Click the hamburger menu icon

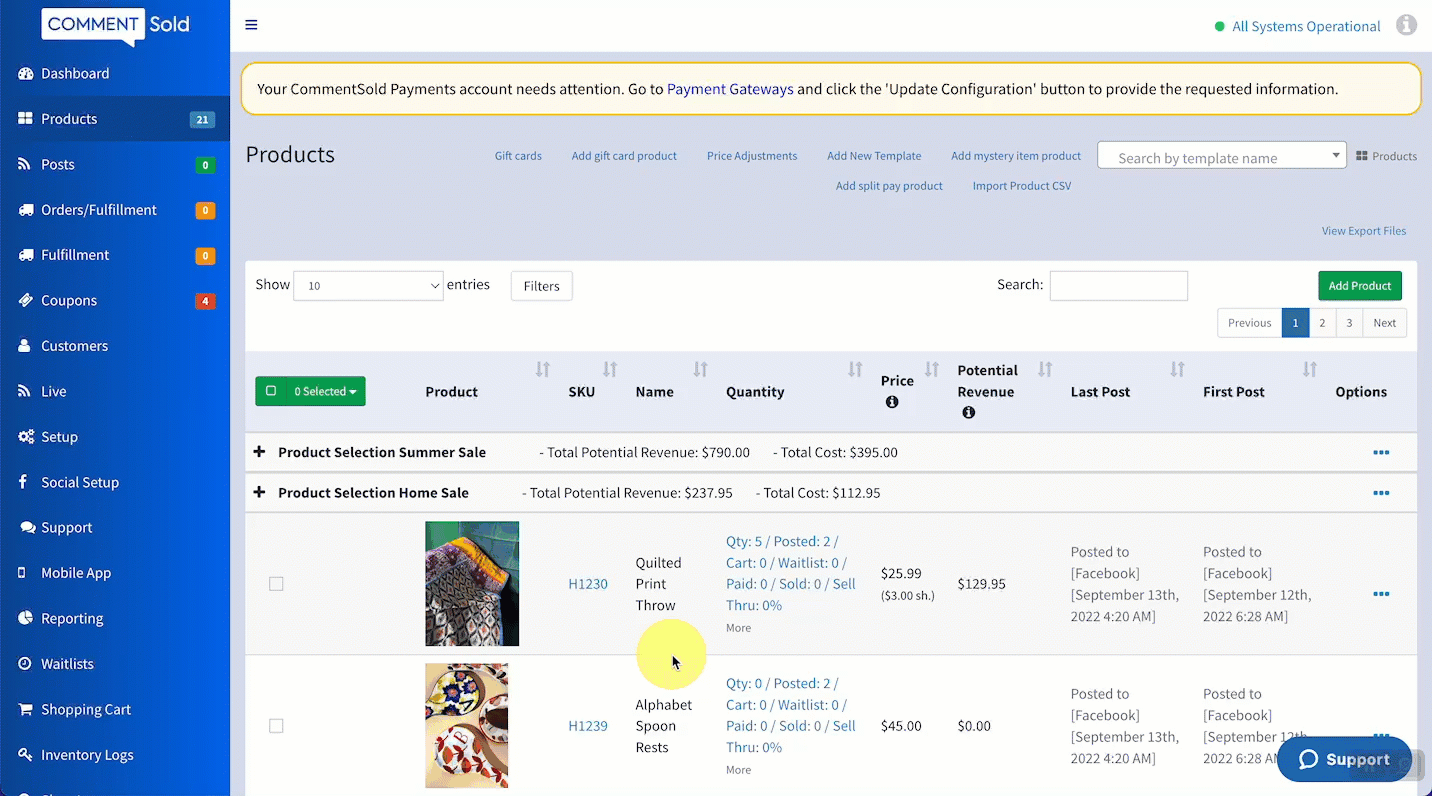pos(251,25)
